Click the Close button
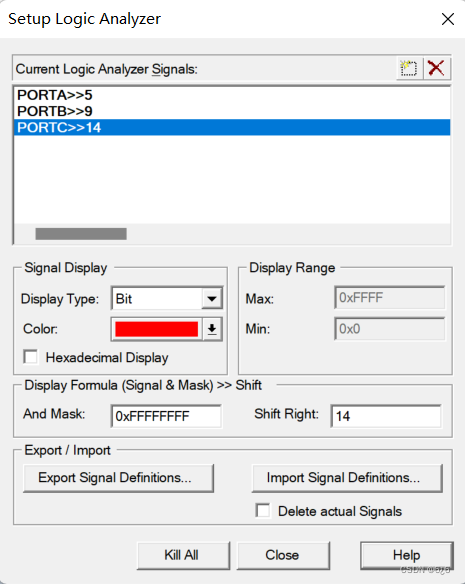 point(283,556)
